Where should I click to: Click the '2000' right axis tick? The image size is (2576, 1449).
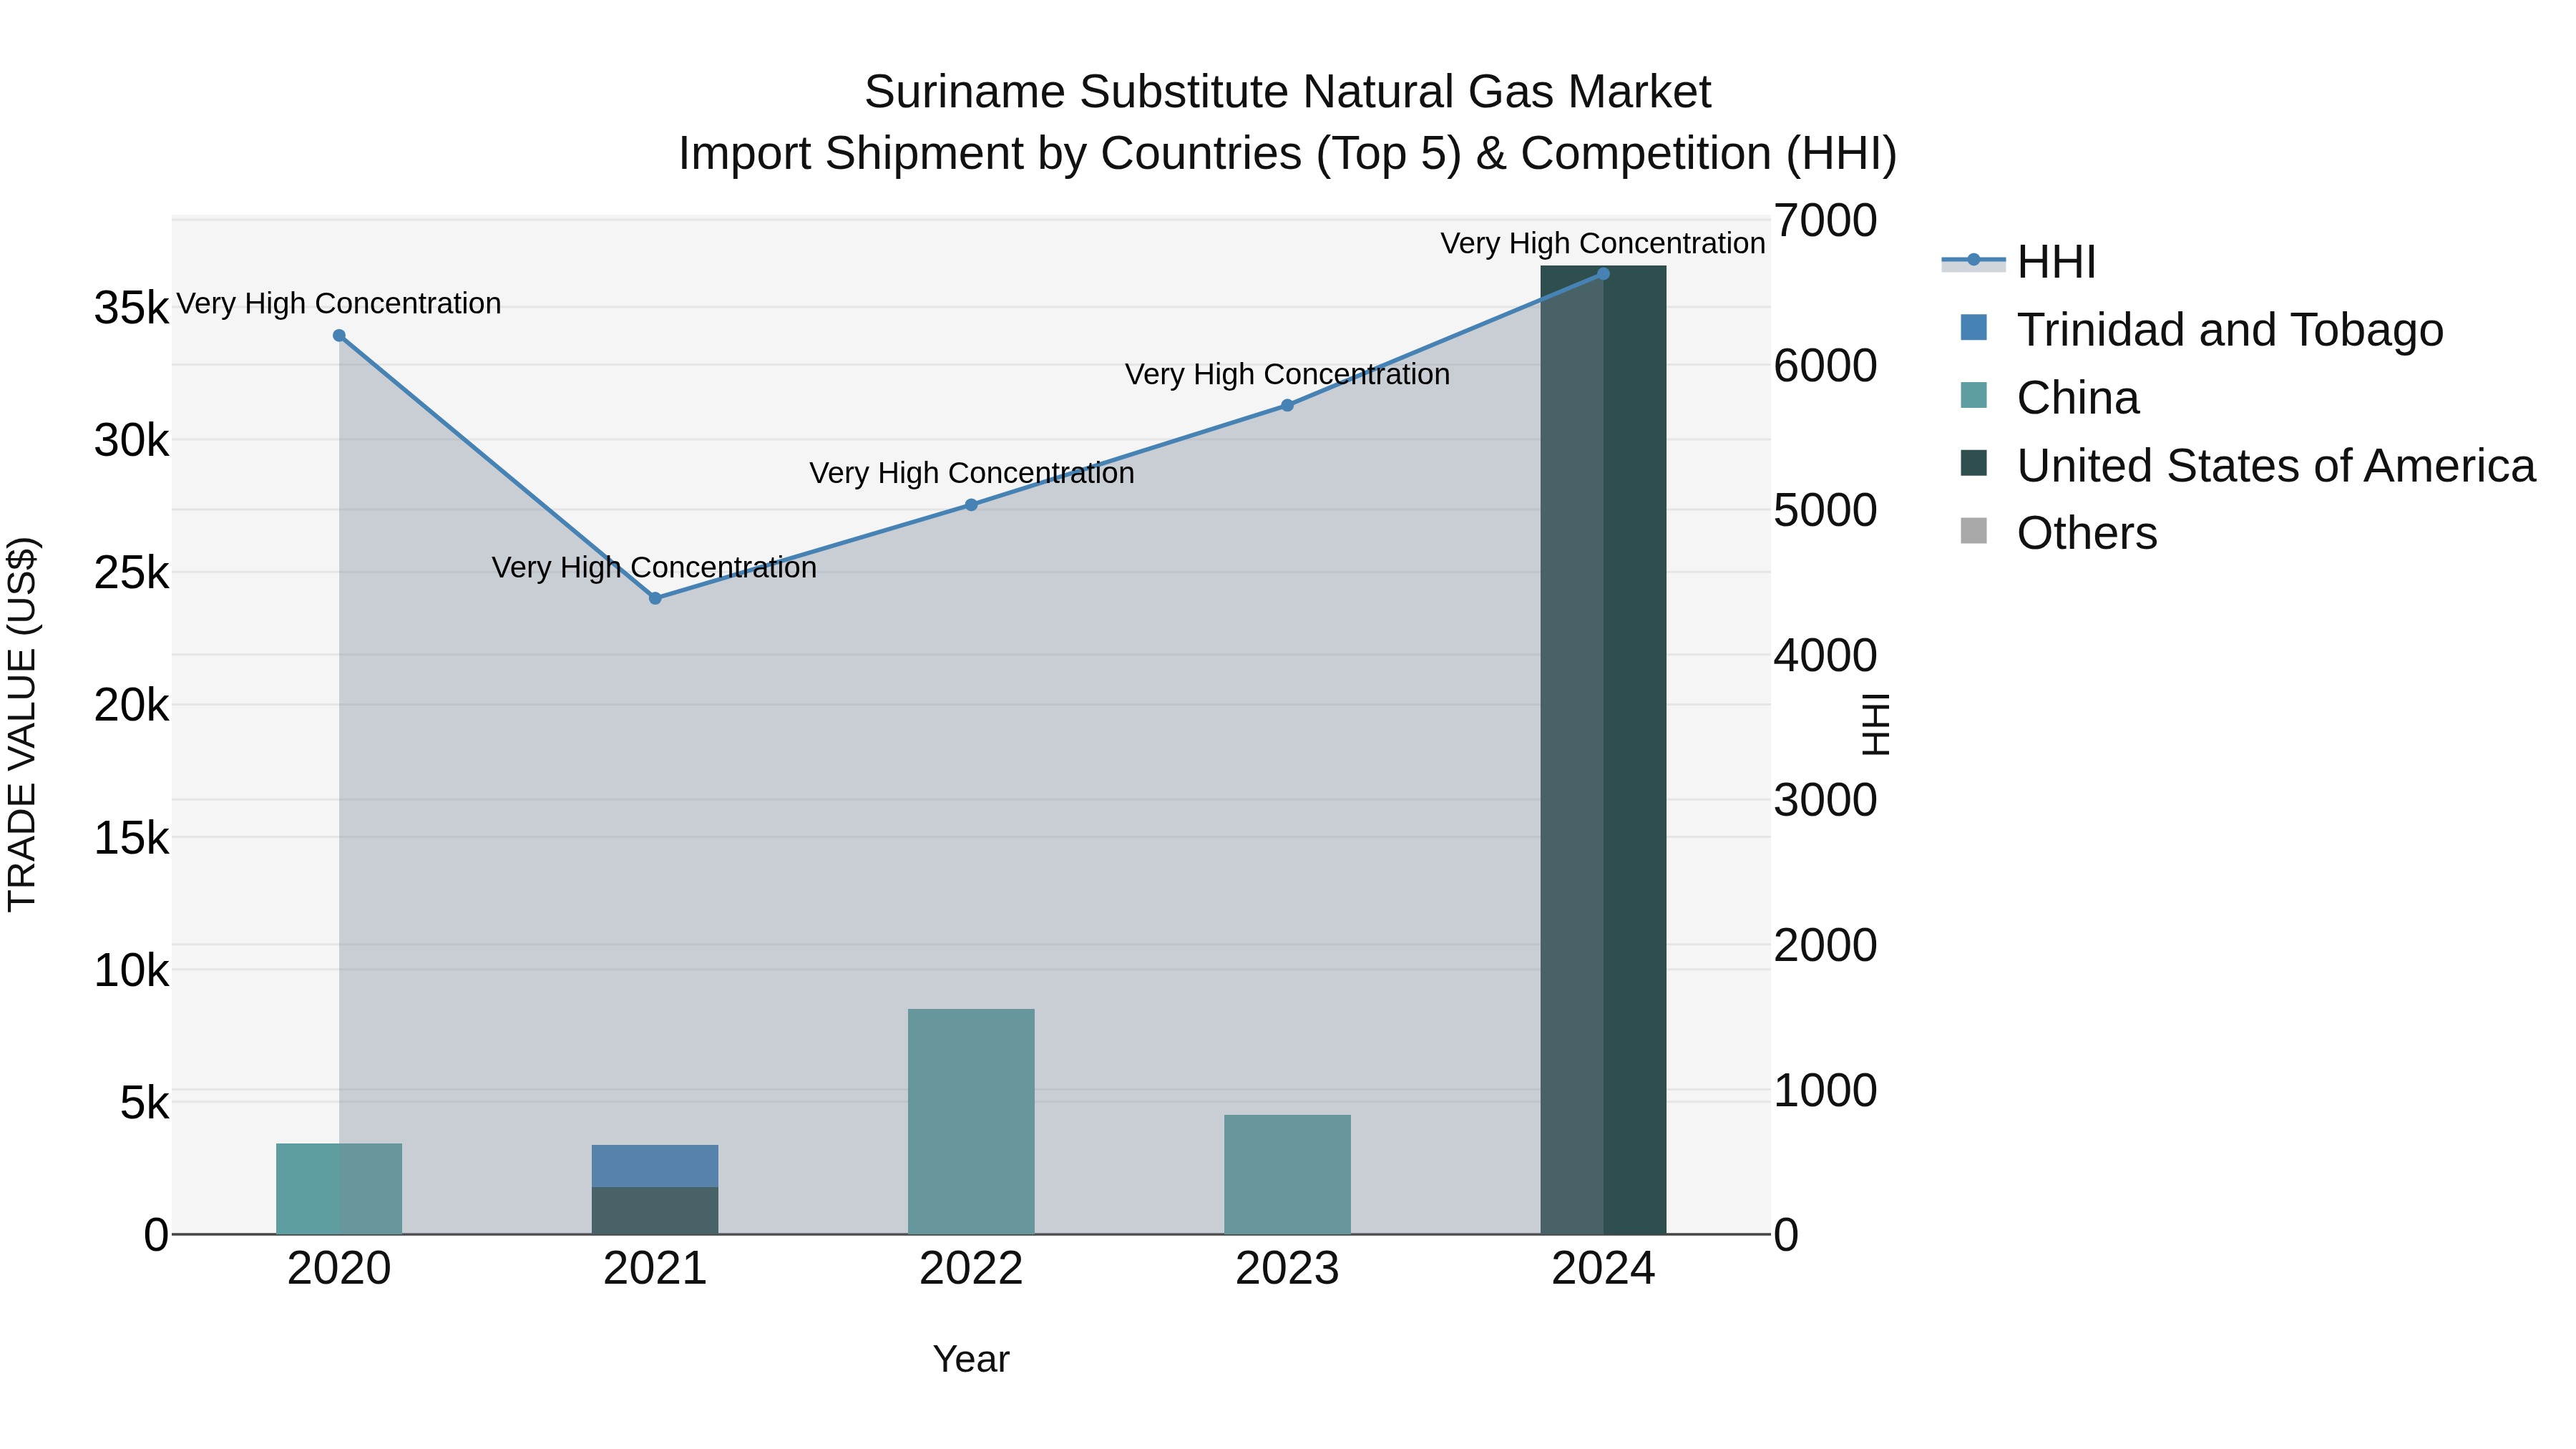tap(1826, 946)
